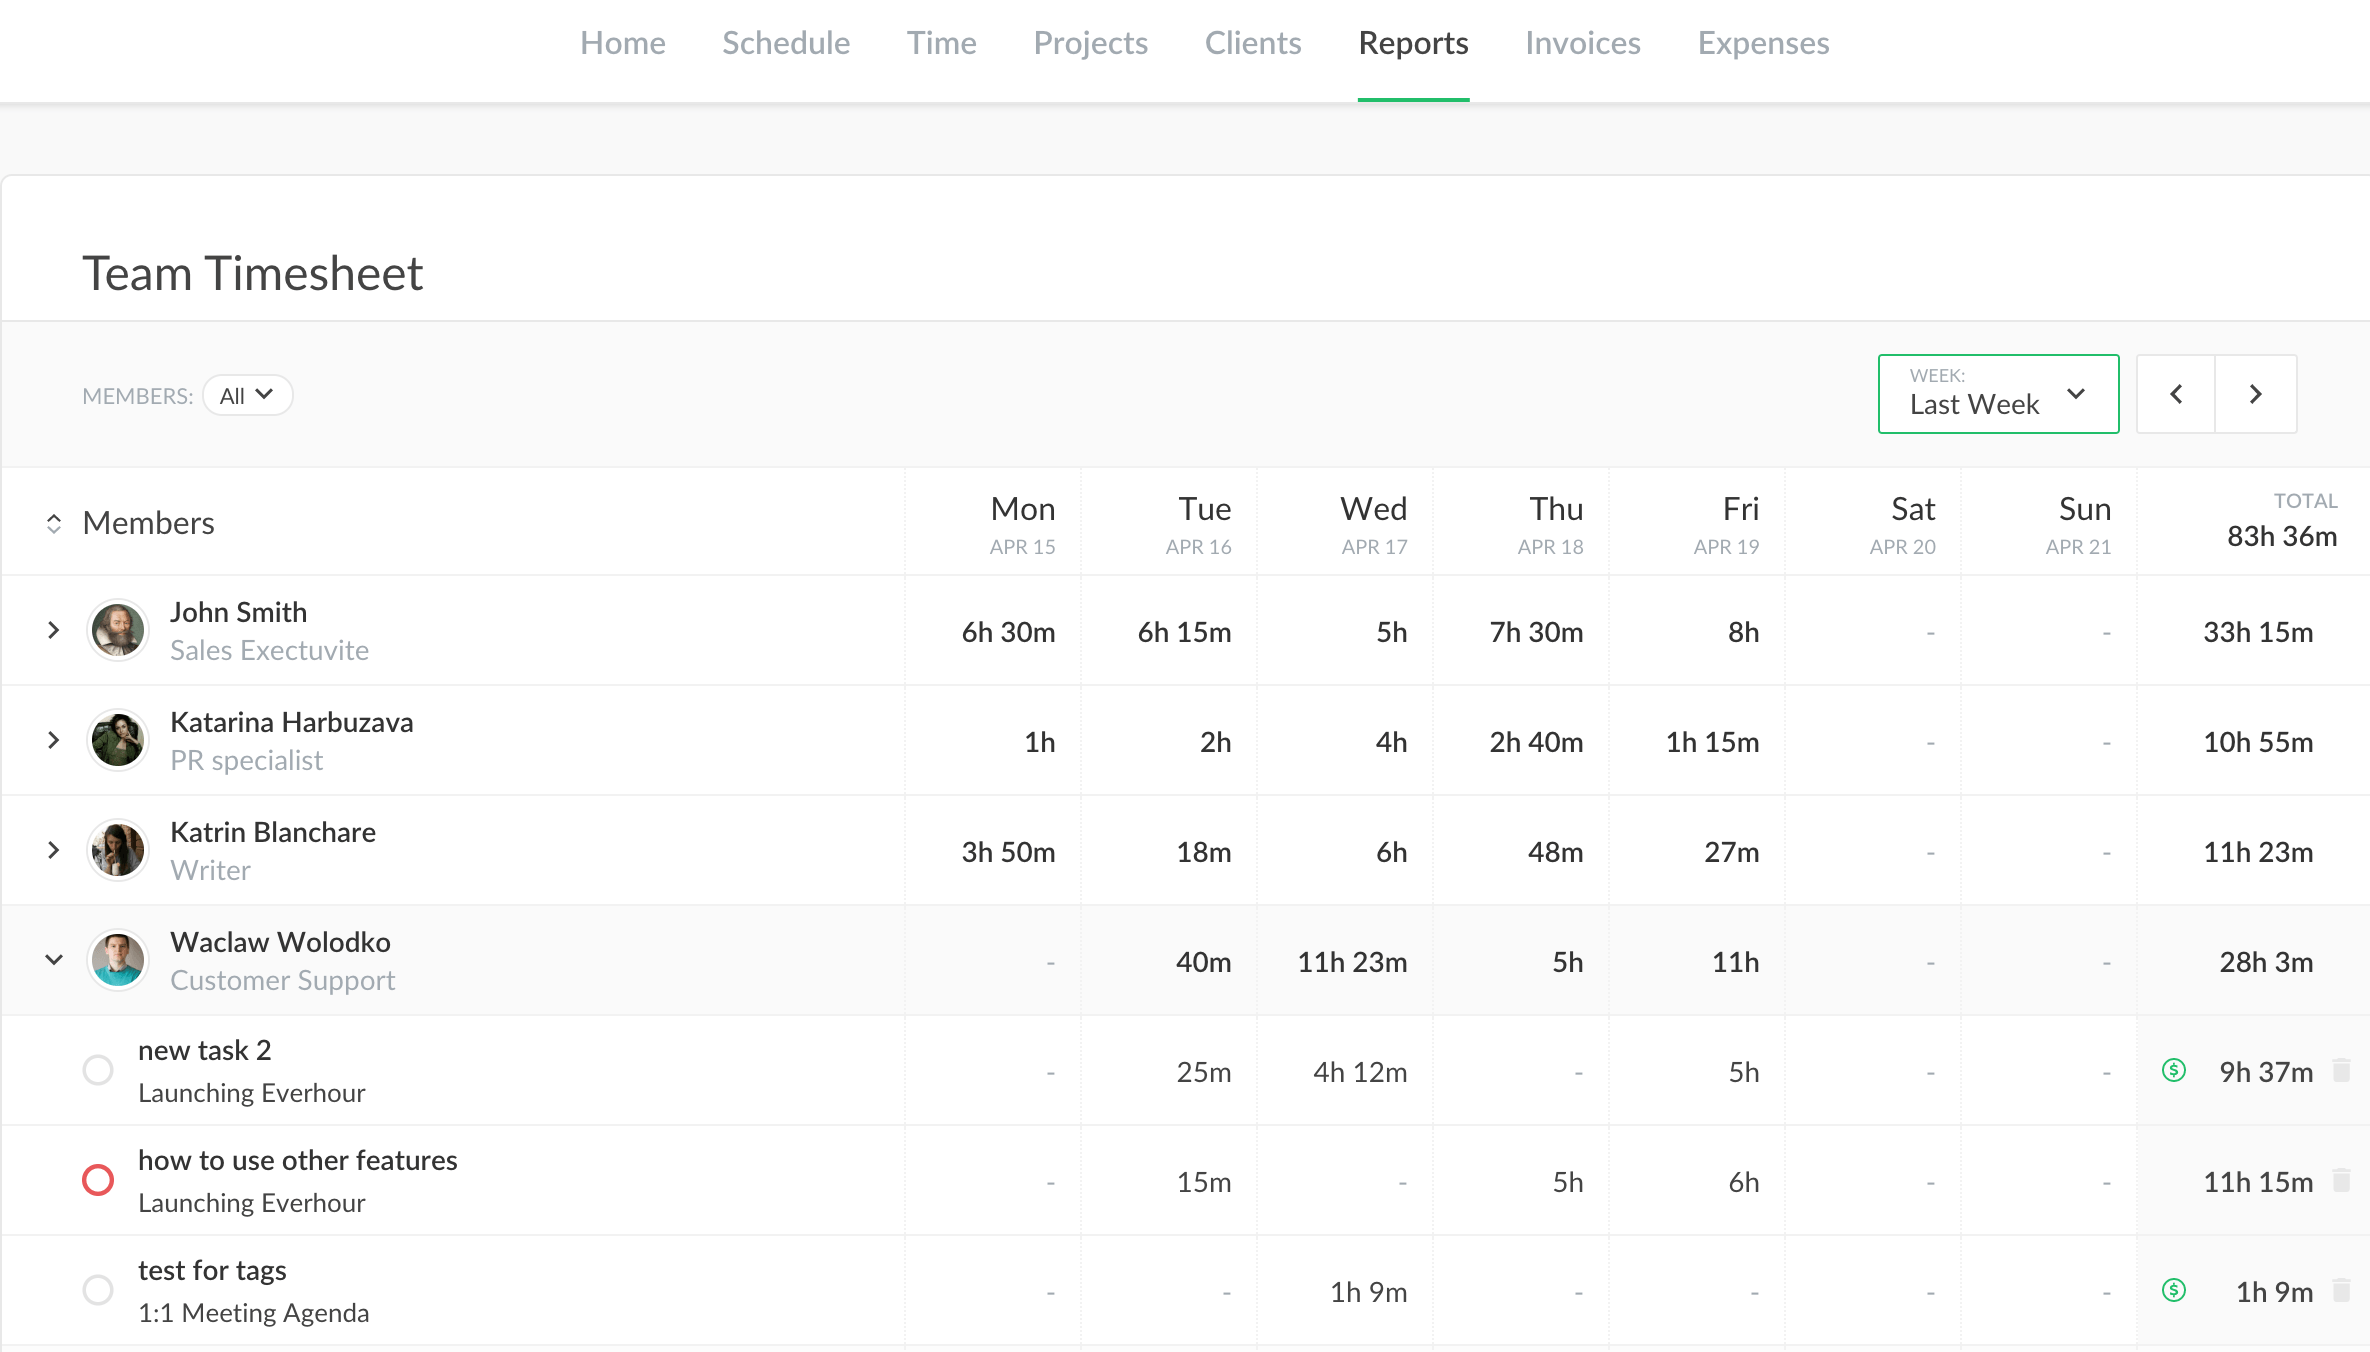Select the Reports tab
The height and width of the screenshot is (1352, 2370).
coord(1413,43)
